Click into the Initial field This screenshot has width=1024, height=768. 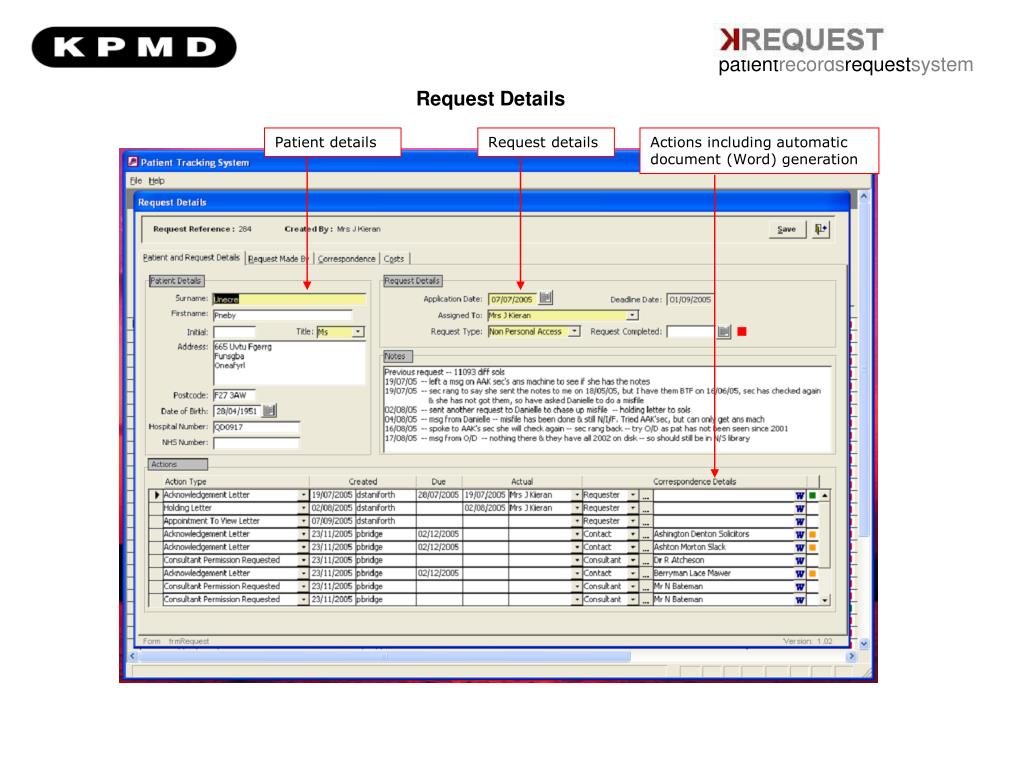pos(234,332)
